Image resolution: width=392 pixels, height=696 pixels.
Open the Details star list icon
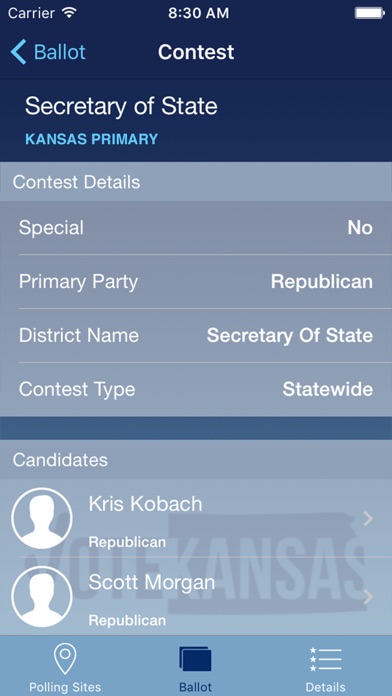pos(325,659)
